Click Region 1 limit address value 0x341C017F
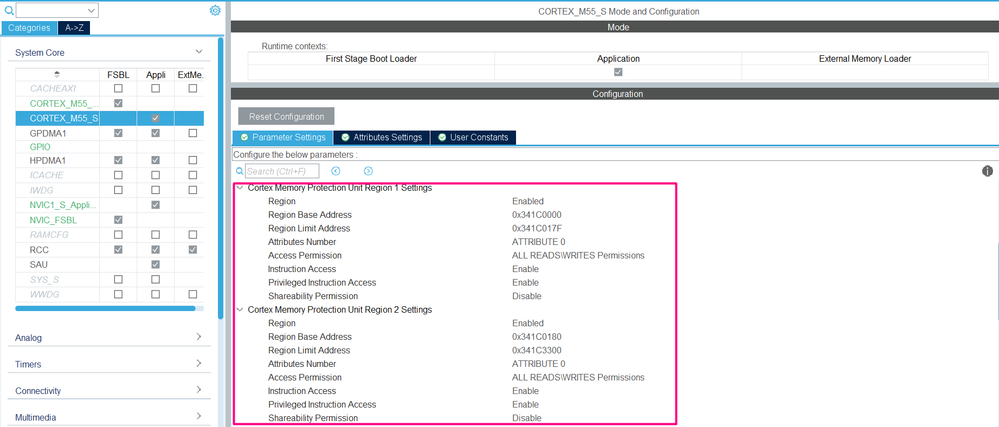Image resolution: width=999 pixels, height=427 pixels. [536, 228]
